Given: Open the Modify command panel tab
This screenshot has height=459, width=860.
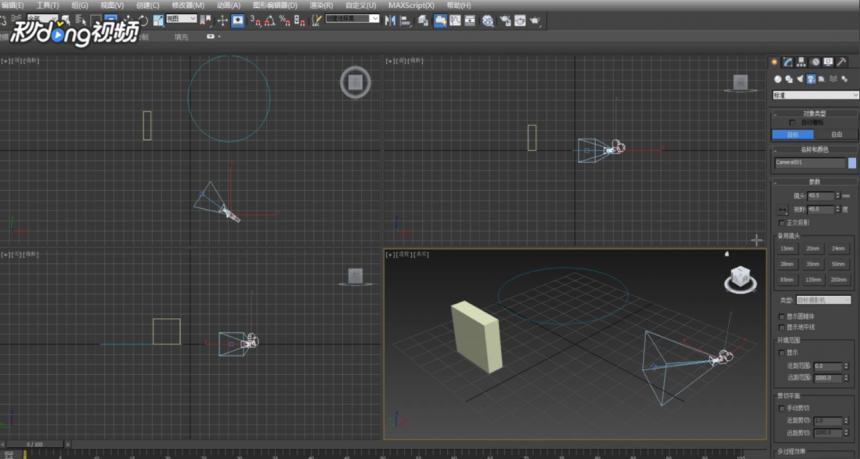Looking at the screenshot, I should (x=788, y=62).
